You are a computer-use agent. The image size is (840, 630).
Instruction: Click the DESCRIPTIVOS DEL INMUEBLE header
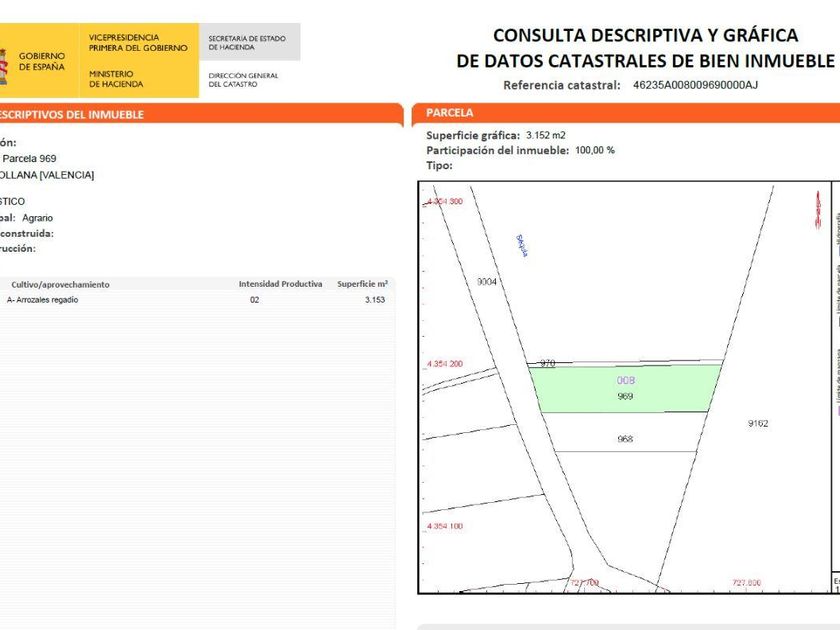(x=72, y=114)
